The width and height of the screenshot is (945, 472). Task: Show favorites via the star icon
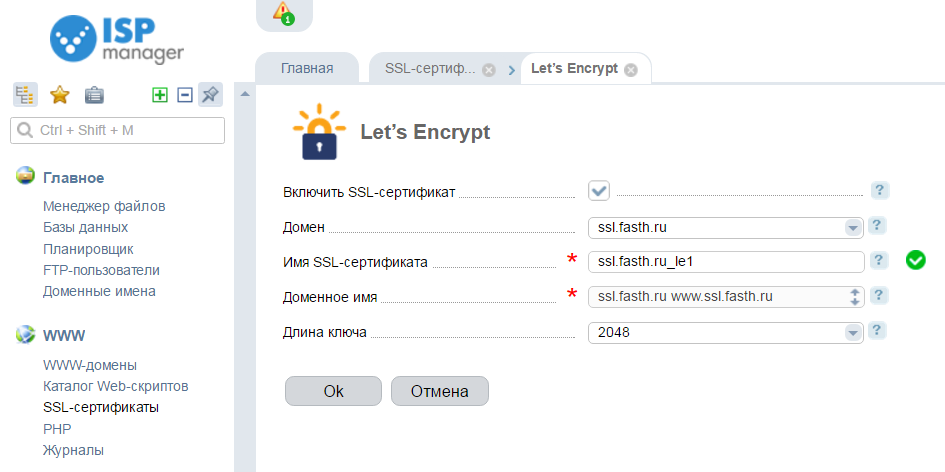point(60,95)
